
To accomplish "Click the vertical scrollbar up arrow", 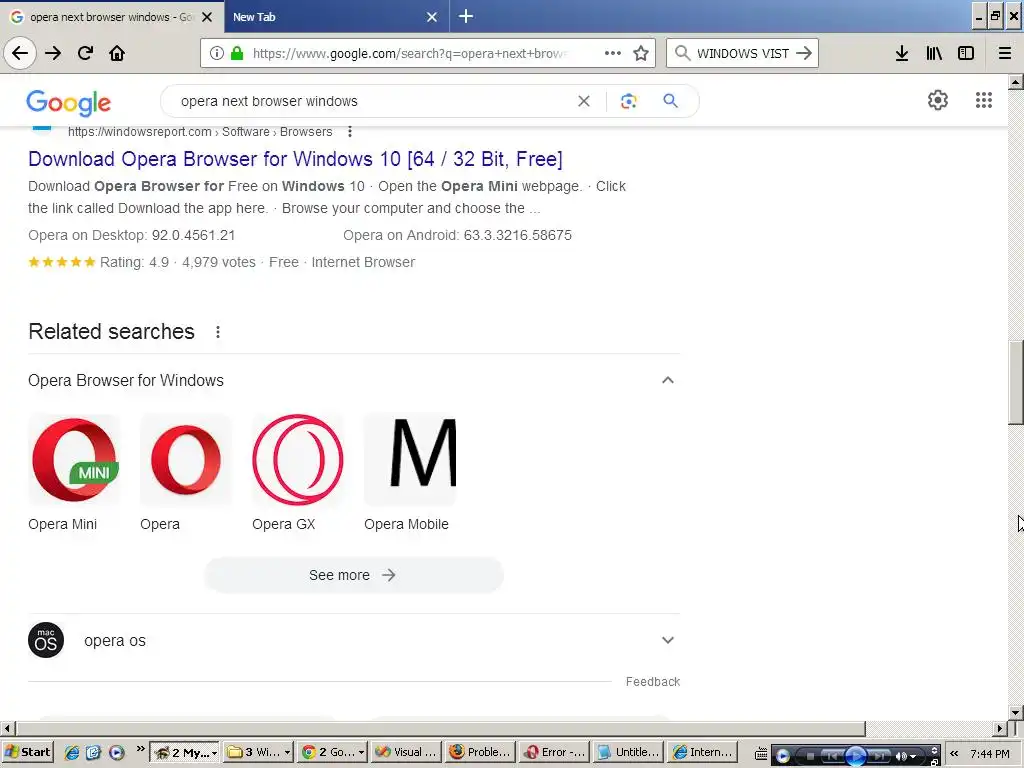I will (x=1016, y=82).
